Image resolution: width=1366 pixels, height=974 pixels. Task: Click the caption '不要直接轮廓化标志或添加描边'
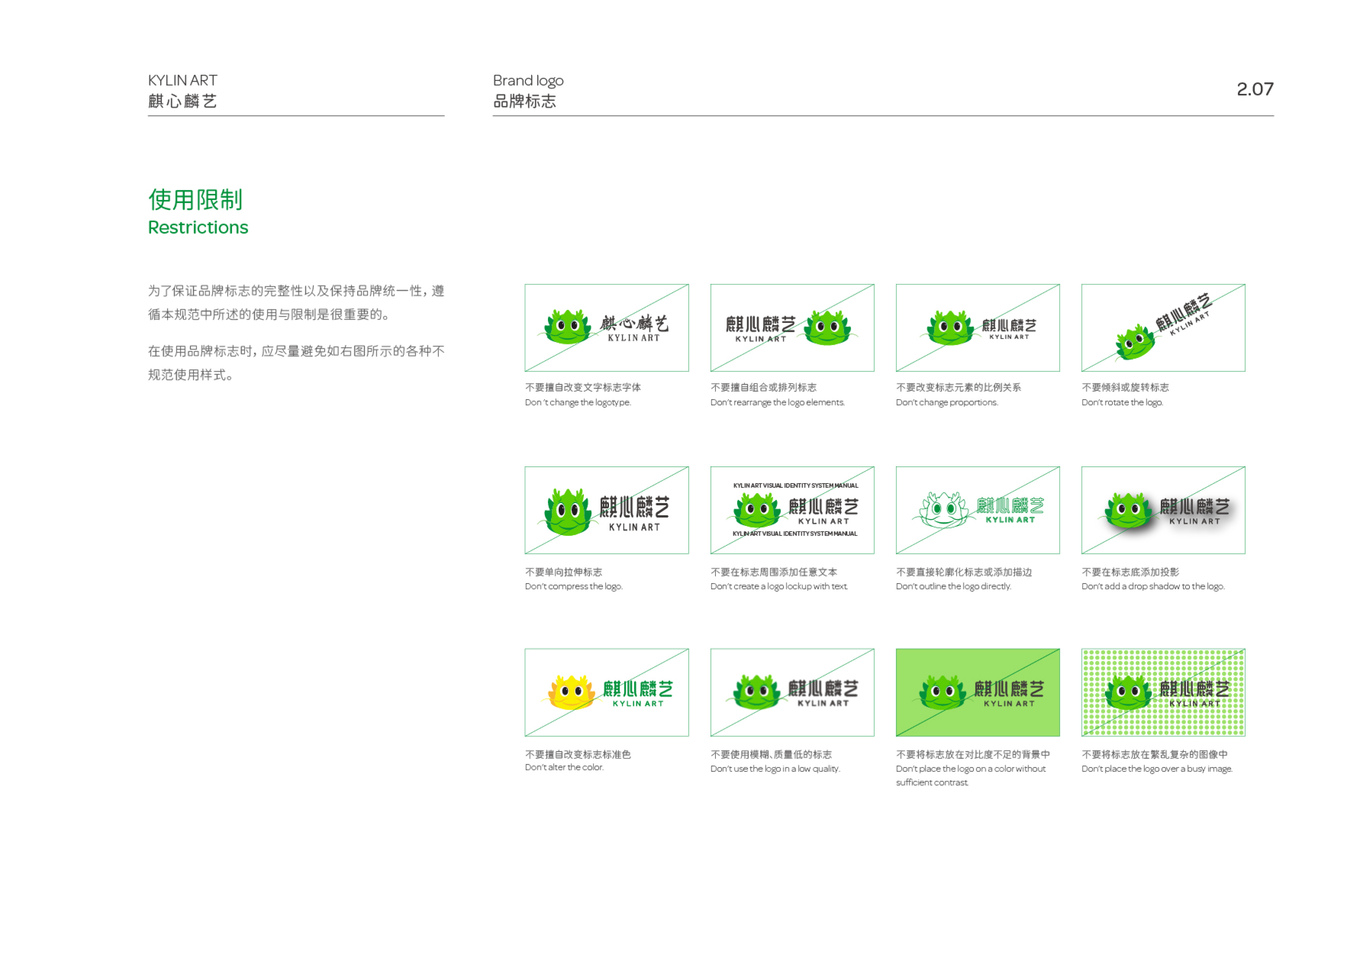tap(964, 572)
